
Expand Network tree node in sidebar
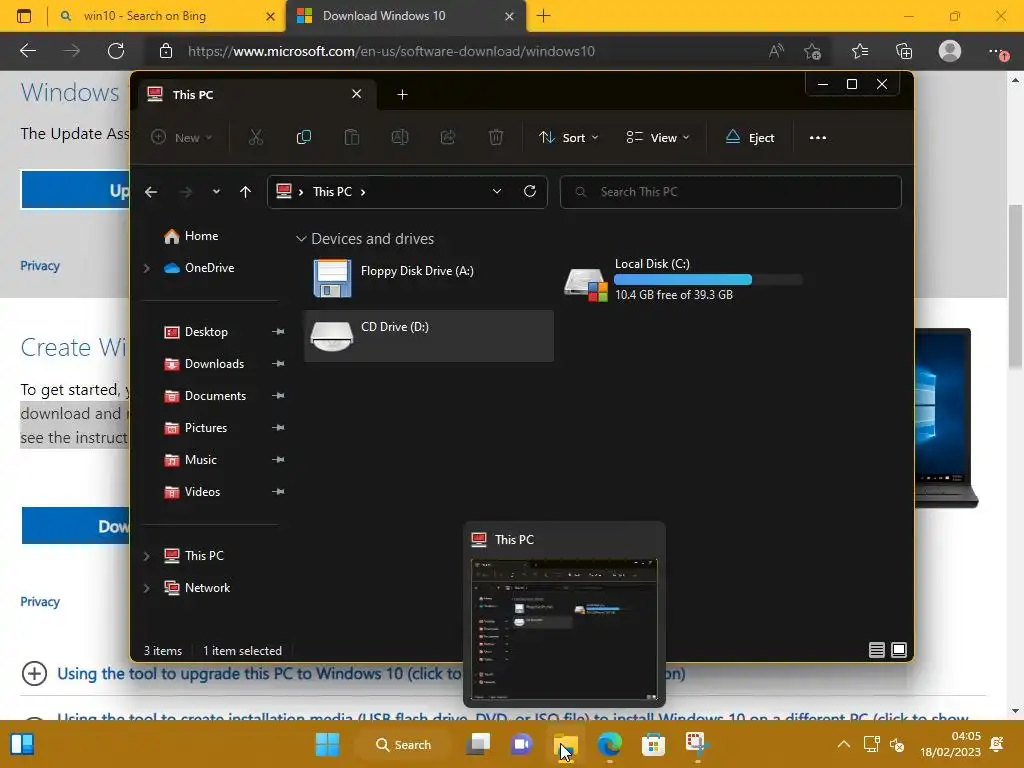(x=146, y=588)
